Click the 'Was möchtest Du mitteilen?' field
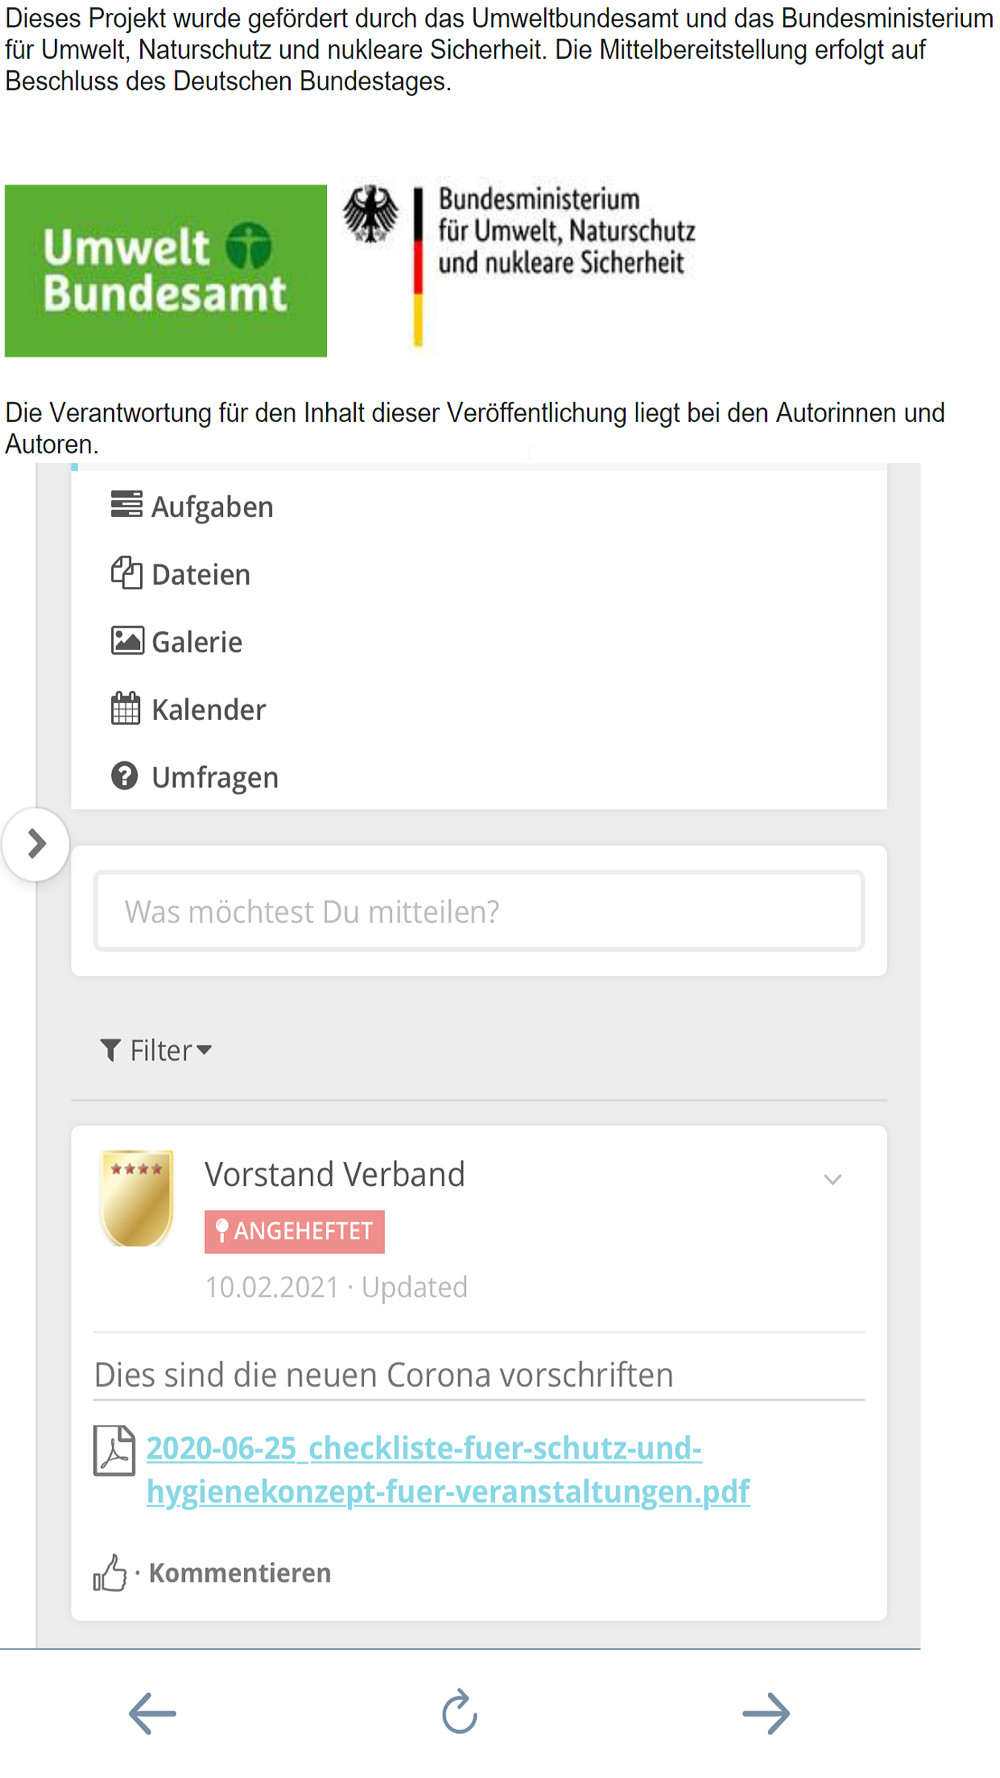This screenshot has width=1000, height=1778. tap(479, 911)
